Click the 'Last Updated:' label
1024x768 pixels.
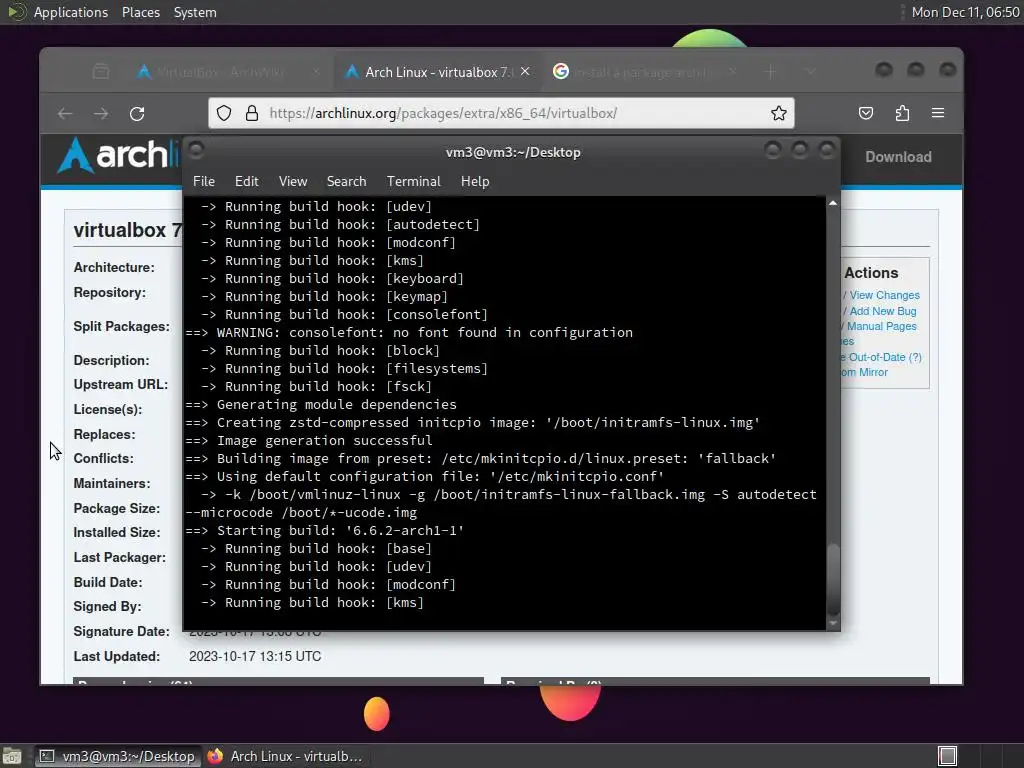tap(116, 656)
